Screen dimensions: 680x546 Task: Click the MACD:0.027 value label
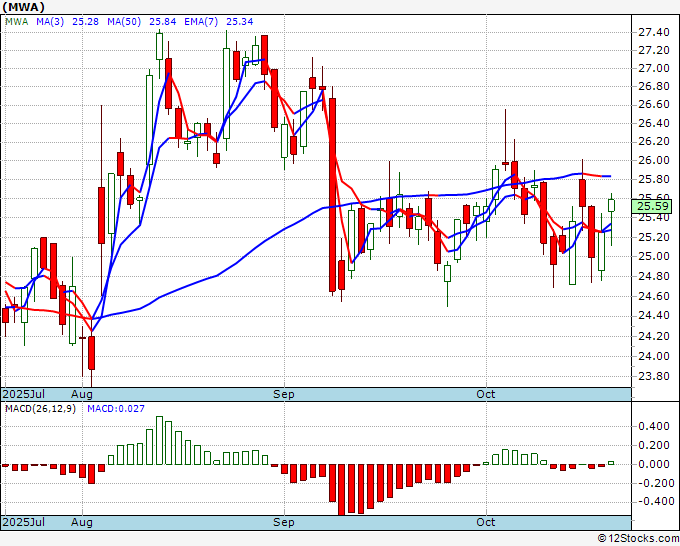click(x=116, y=409)
